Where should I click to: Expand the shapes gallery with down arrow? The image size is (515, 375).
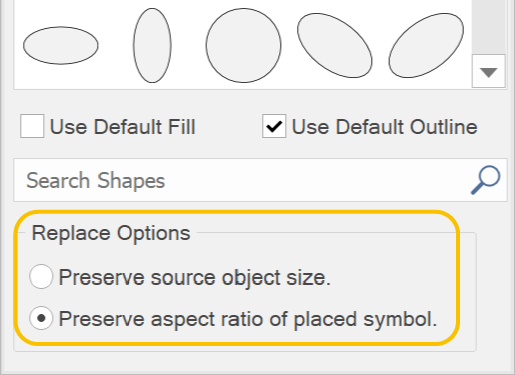489,71
